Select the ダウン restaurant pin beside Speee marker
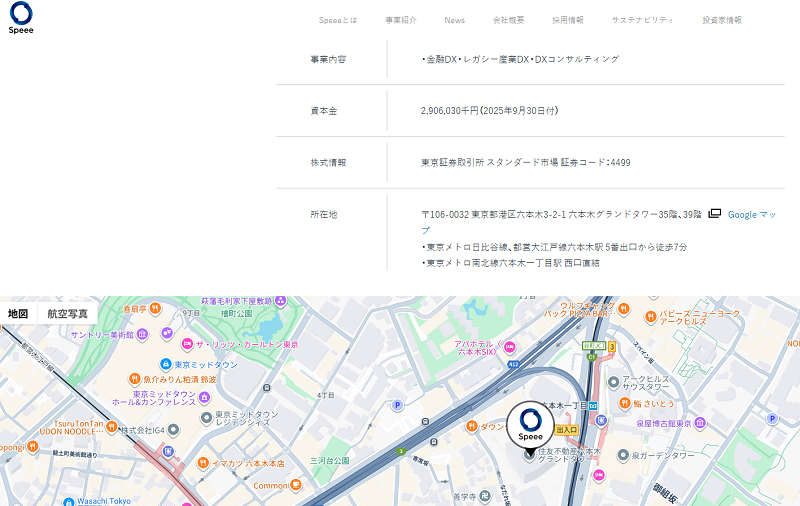 [x=472, y=426]
